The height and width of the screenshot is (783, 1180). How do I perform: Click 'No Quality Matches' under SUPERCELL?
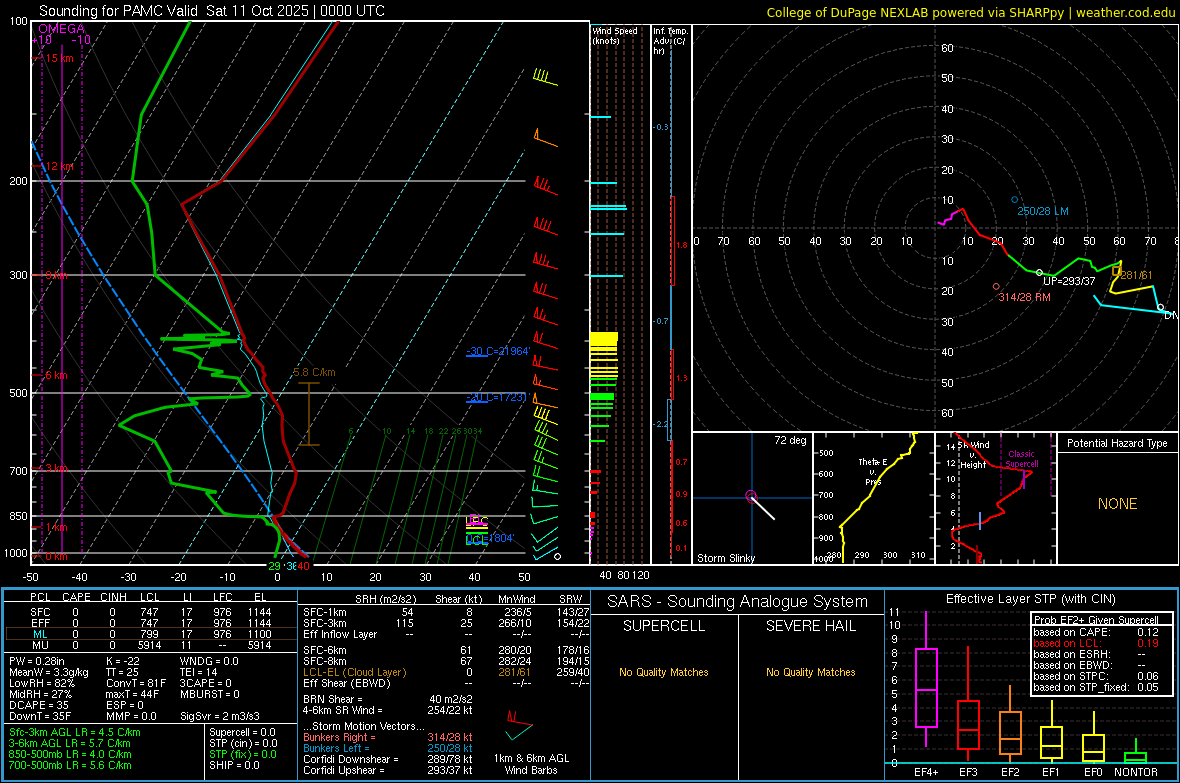[664, 672]
